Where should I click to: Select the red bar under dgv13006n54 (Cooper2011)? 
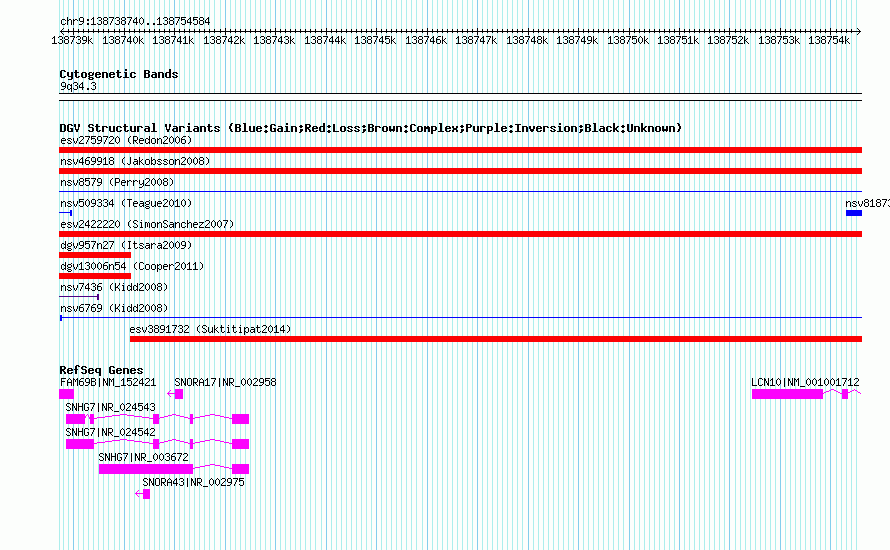95,276
